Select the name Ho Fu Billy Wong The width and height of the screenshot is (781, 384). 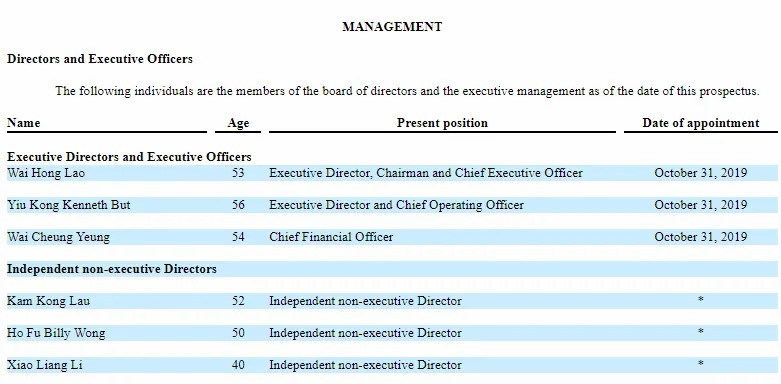(x=56, y=333)
